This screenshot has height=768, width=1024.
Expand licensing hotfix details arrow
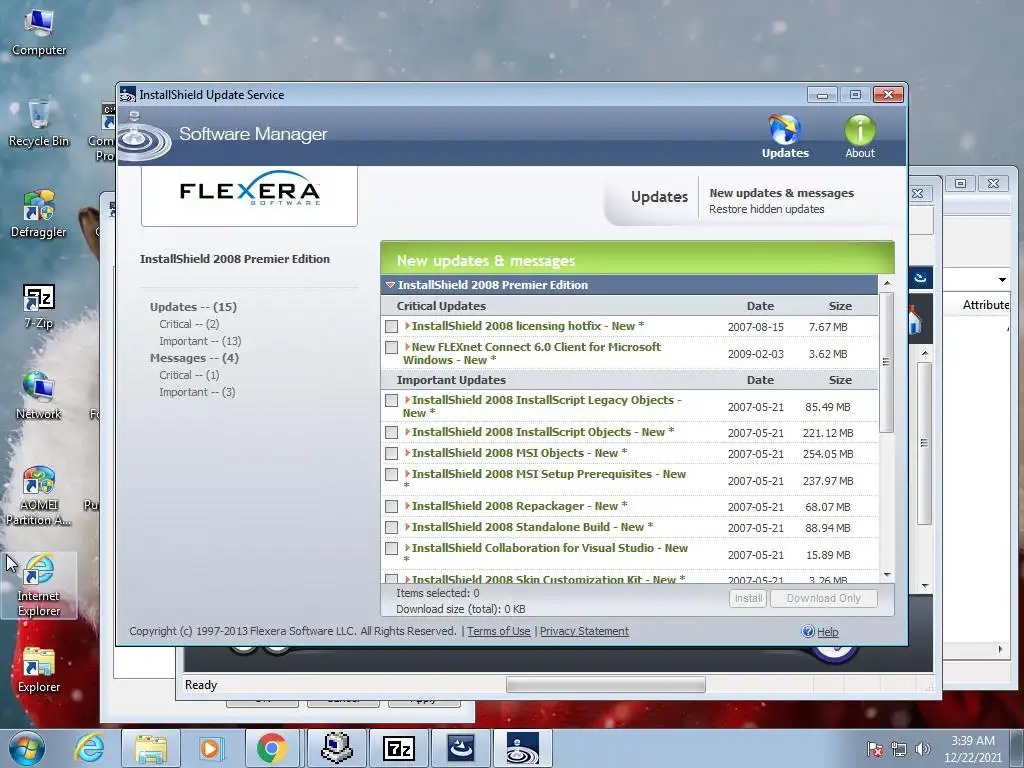407,325
